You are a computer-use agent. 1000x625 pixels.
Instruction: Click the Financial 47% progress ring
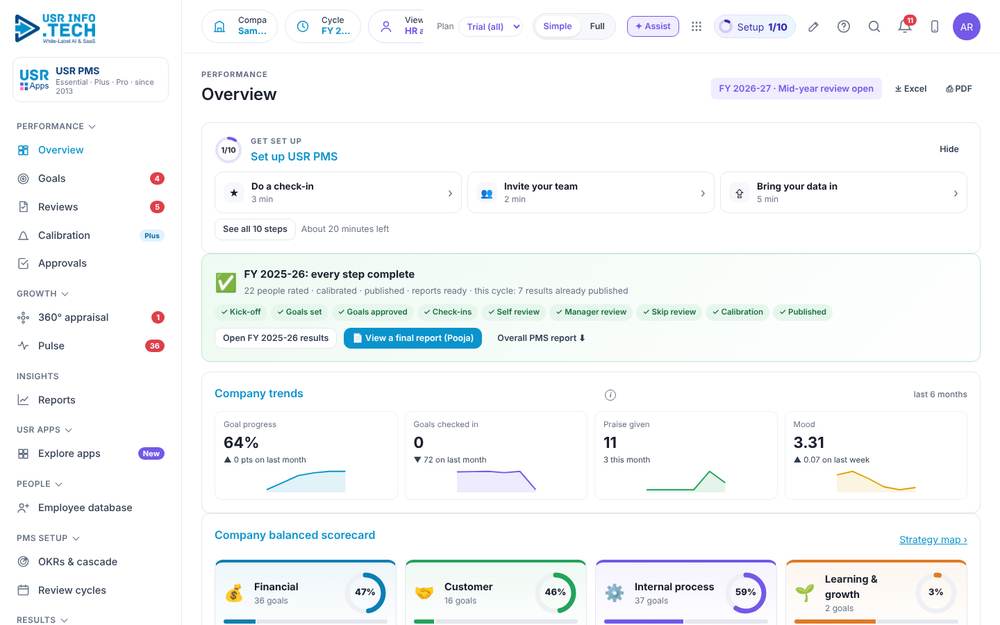point(365,592)
